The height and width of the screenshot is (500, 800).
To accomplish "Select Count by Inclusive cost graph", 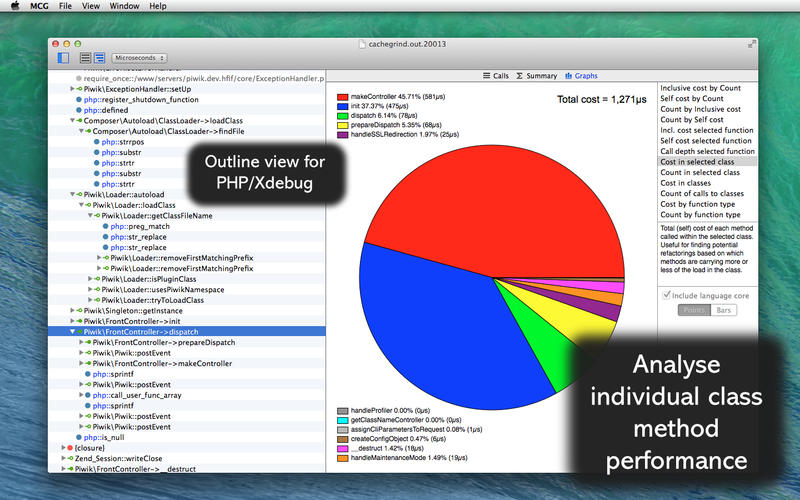I will point(707,109).
